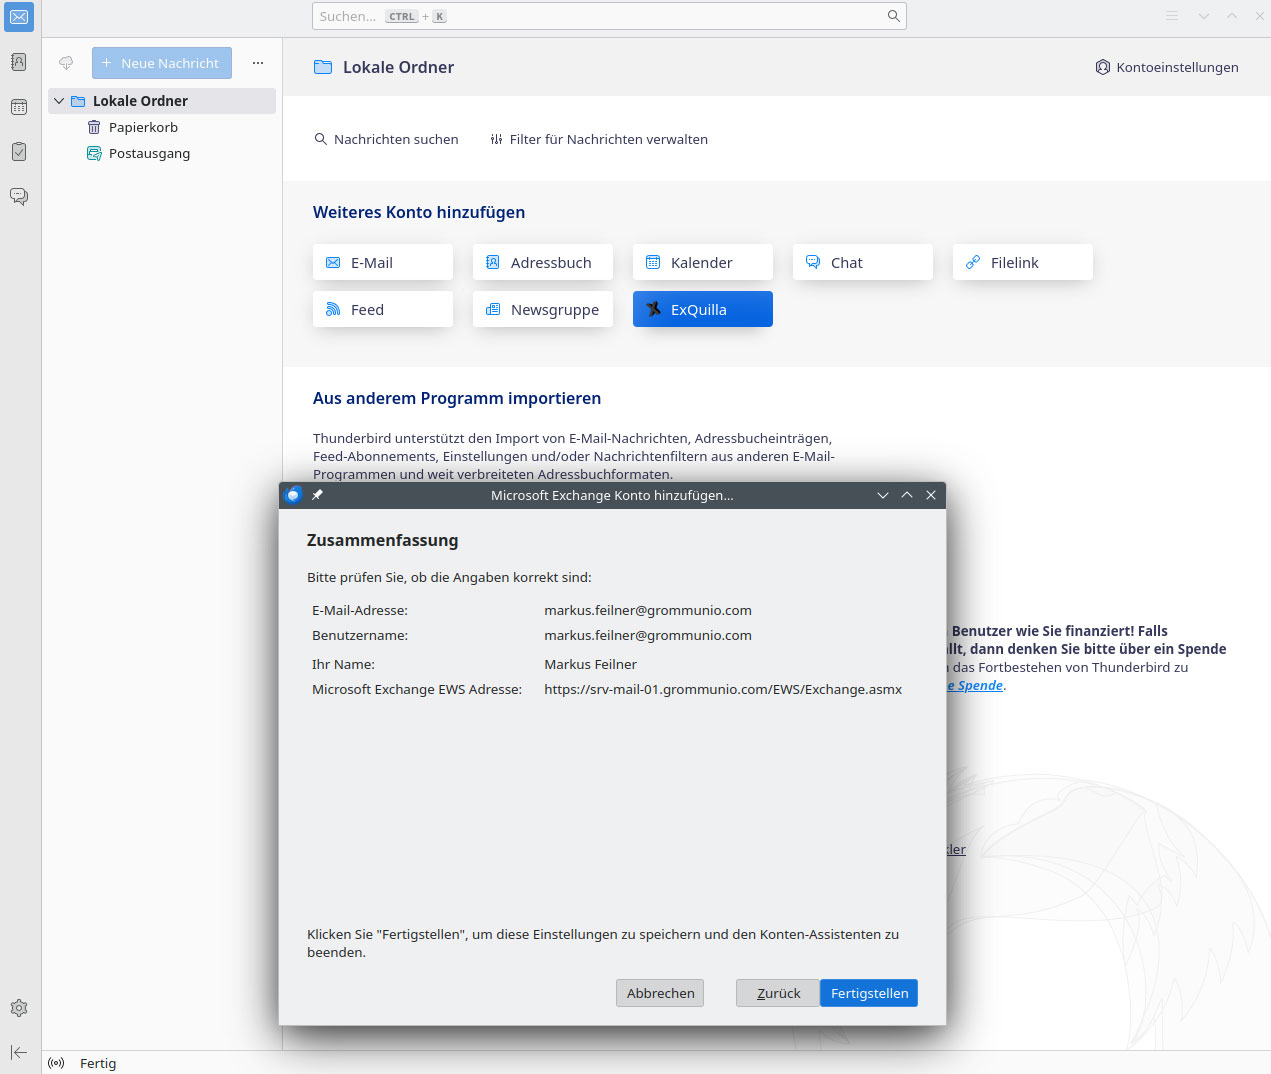
Task: Click the pin icon on Exchange dialog
Action: click(x=317, y=495)
